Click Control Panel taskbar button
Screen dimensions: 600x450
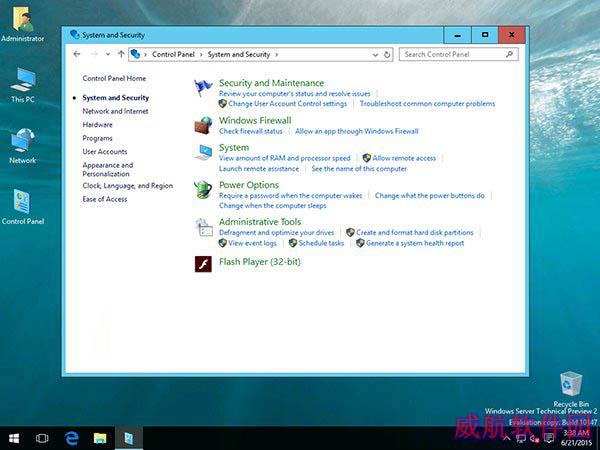coord(129,438)
